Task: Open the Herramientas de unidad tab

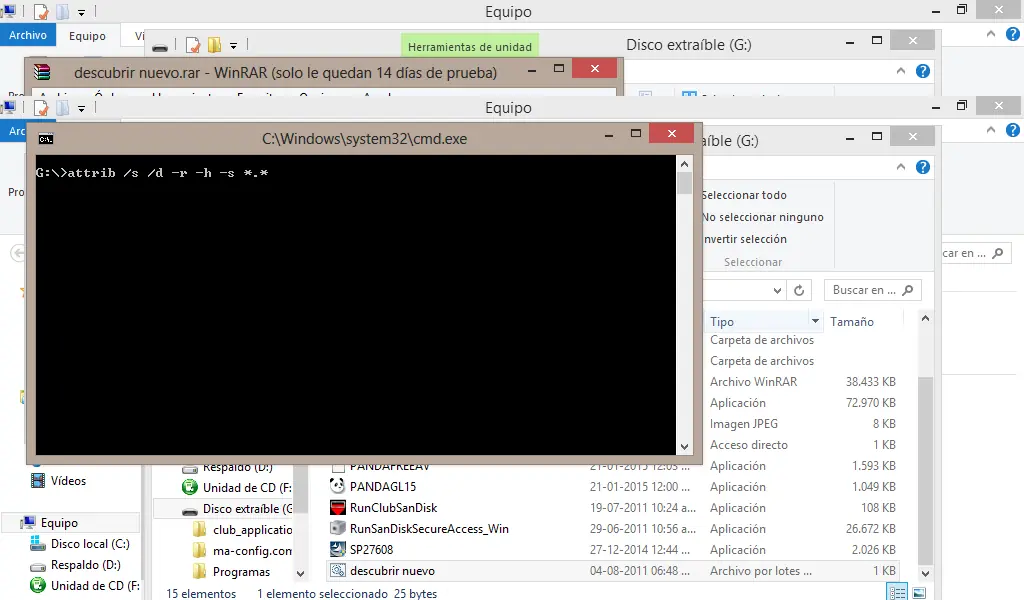Action: (x=470, y=47)
